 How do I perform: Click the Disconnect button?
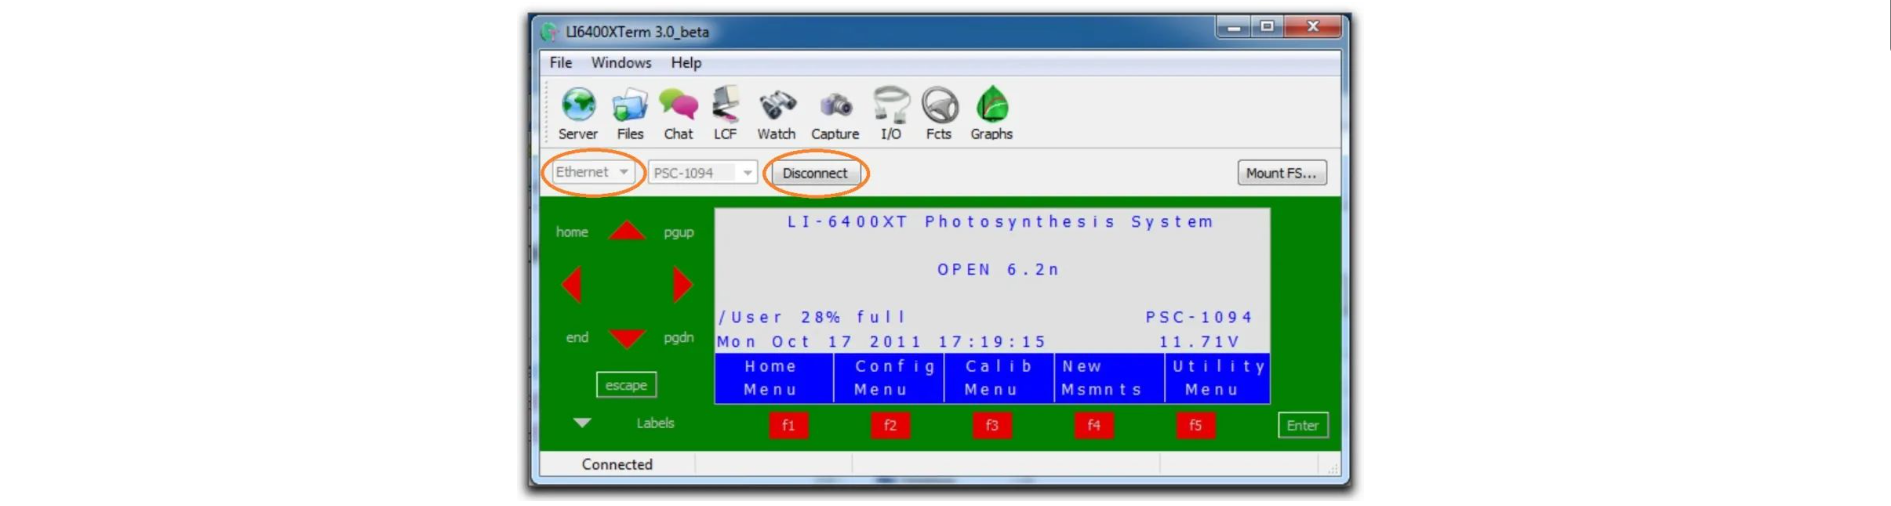point(814,173)
